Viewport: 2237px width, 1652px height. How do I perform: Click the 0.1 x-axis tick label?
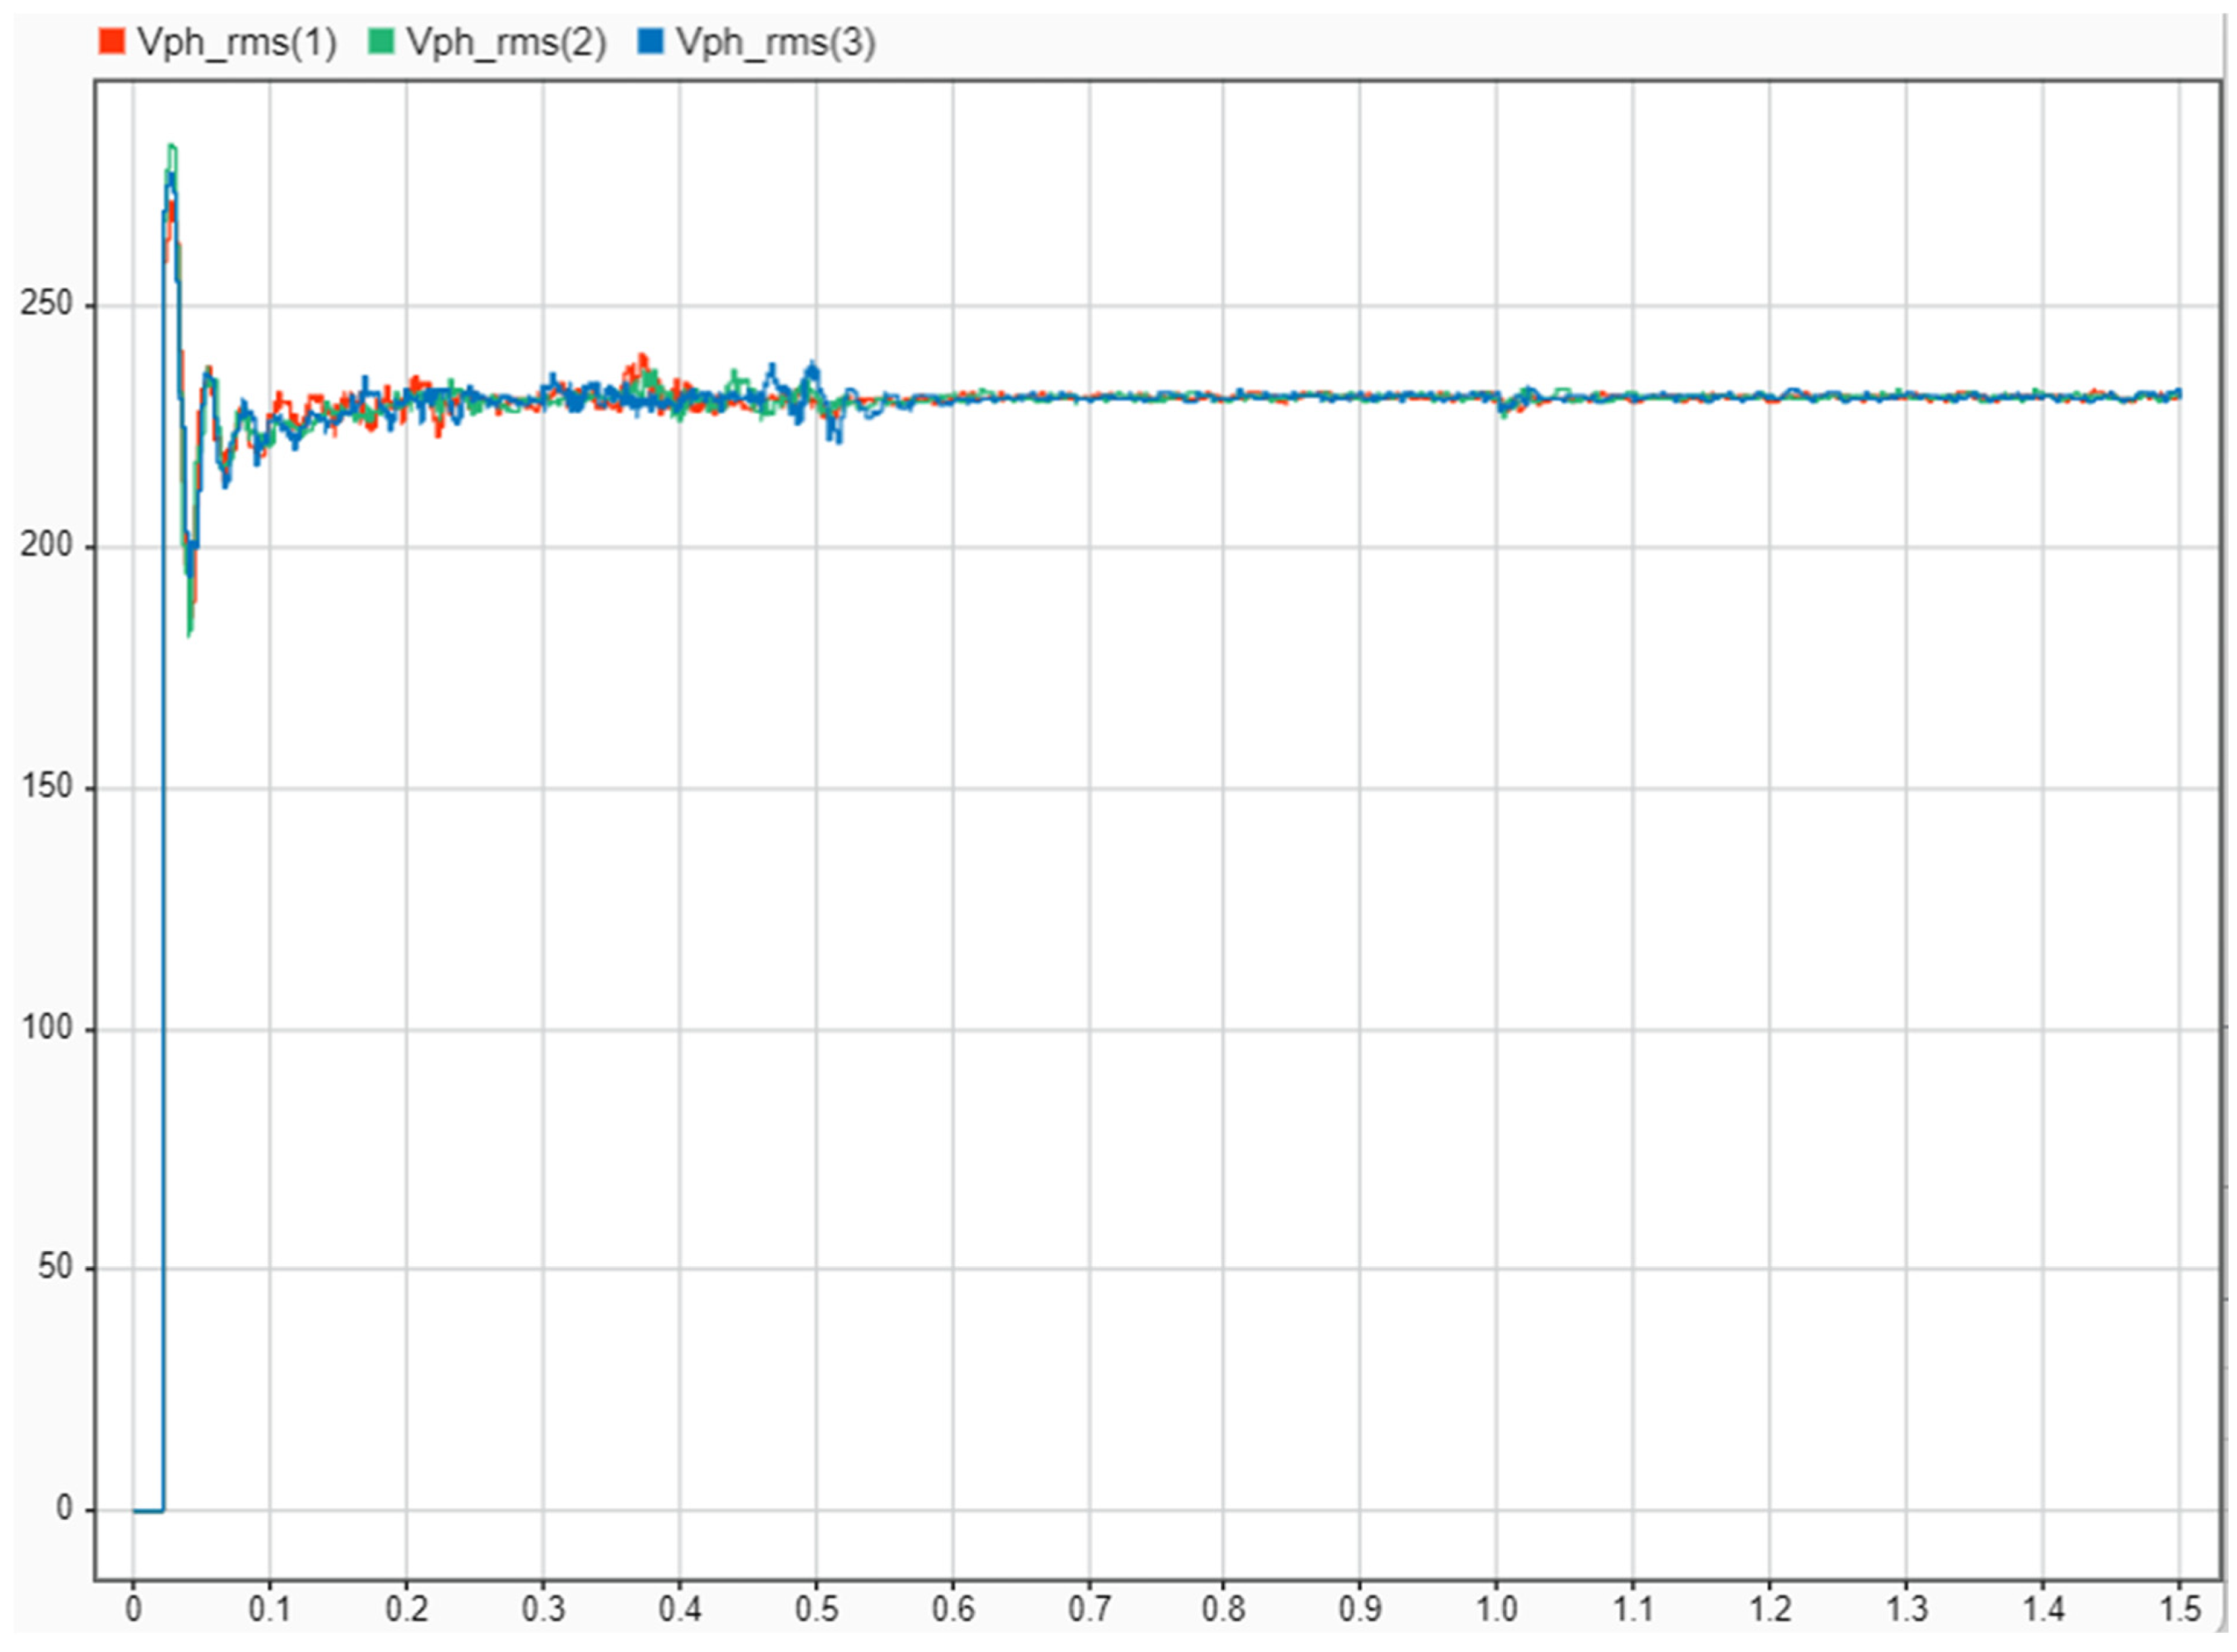pos(269,1609)
